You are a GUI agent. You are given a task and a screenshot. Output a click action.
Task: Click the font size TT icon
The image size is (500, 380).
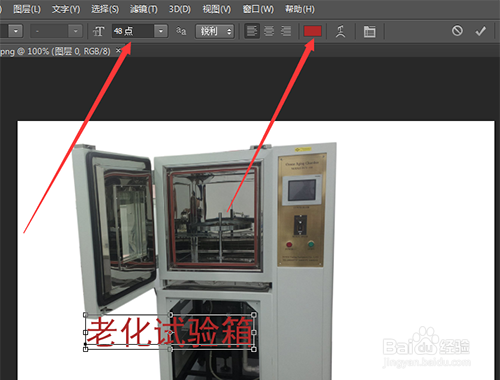pos(98,31)
